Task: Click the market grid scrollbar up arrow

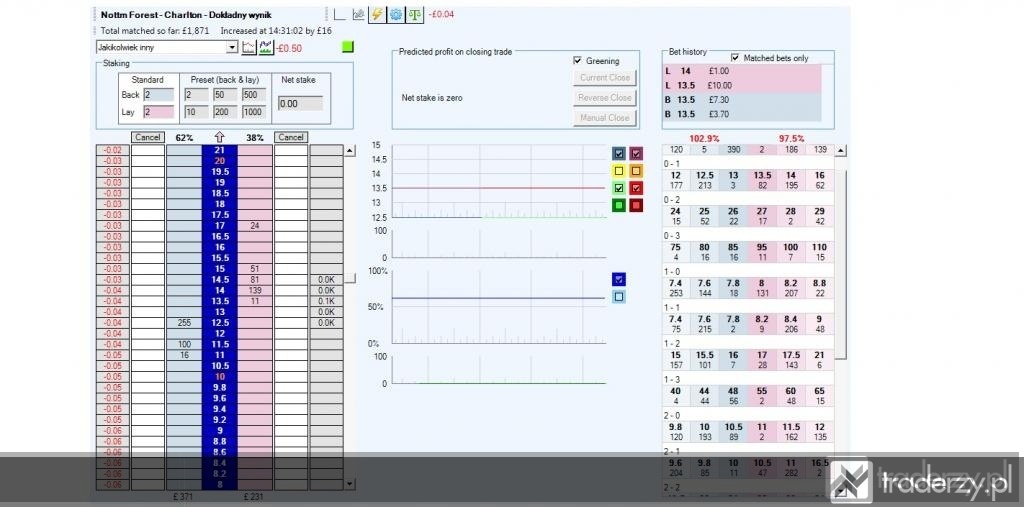Action: coord(841,151)
